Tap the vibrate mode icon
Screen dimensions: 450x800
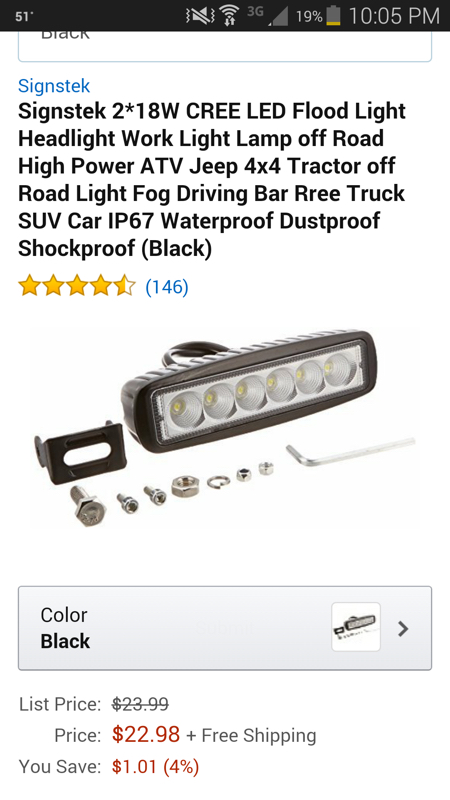coord(200,16)
